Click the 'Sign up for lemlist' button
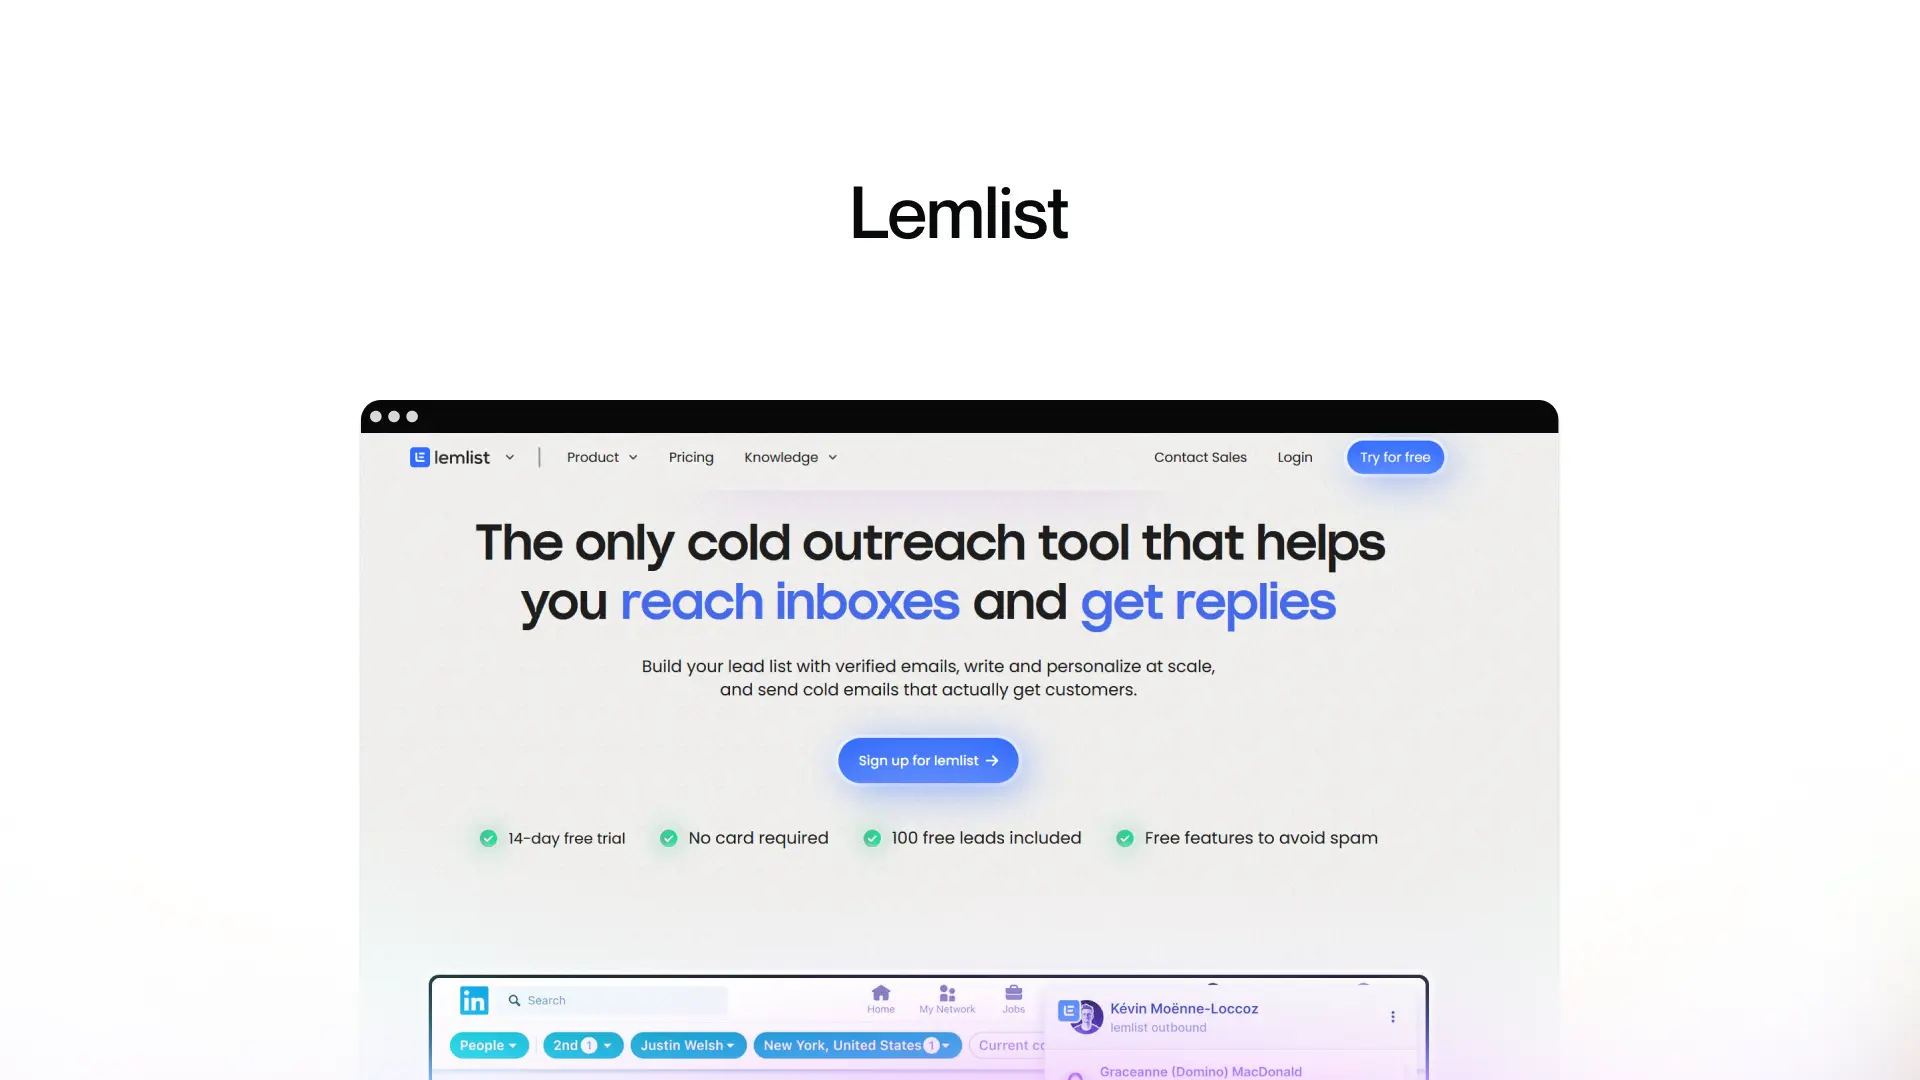This screenshot has width=1920, height=1080. click(x=928, y=760)
